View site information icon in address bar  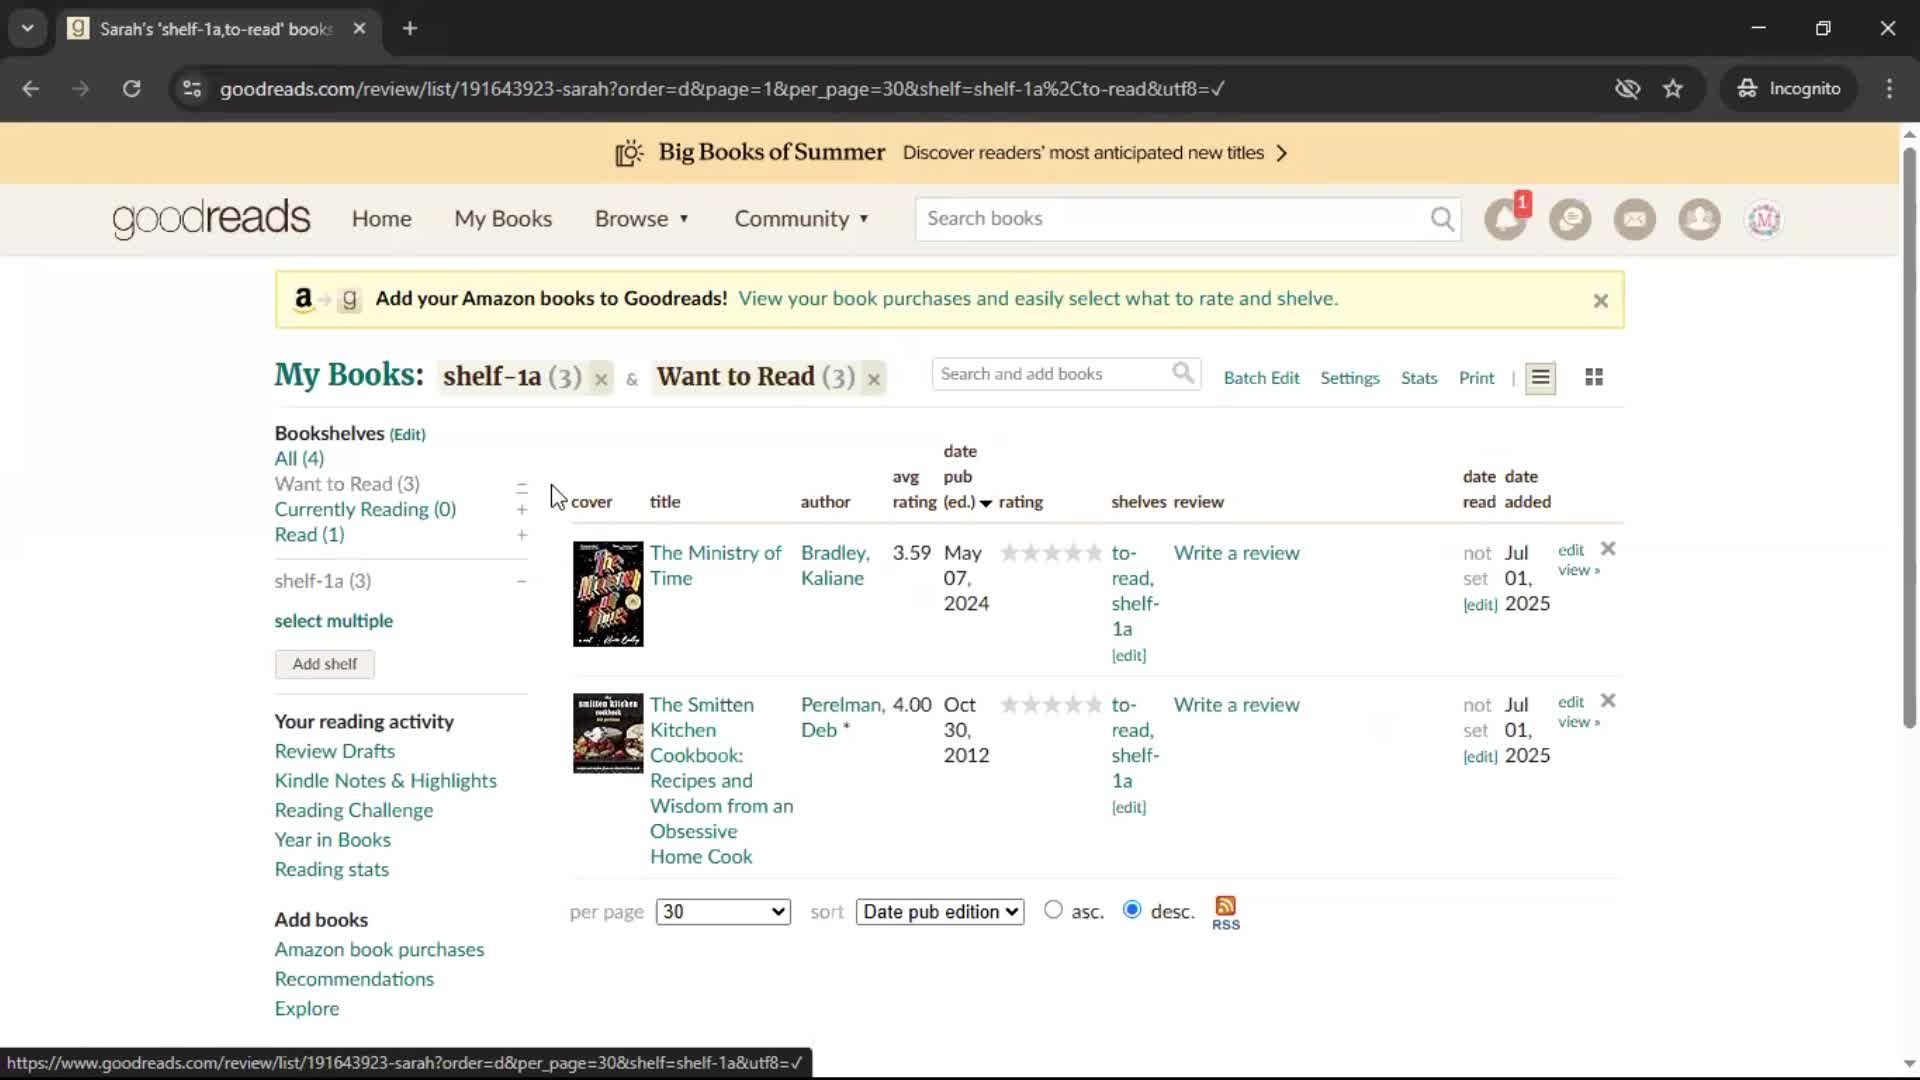tap(192, 89)
